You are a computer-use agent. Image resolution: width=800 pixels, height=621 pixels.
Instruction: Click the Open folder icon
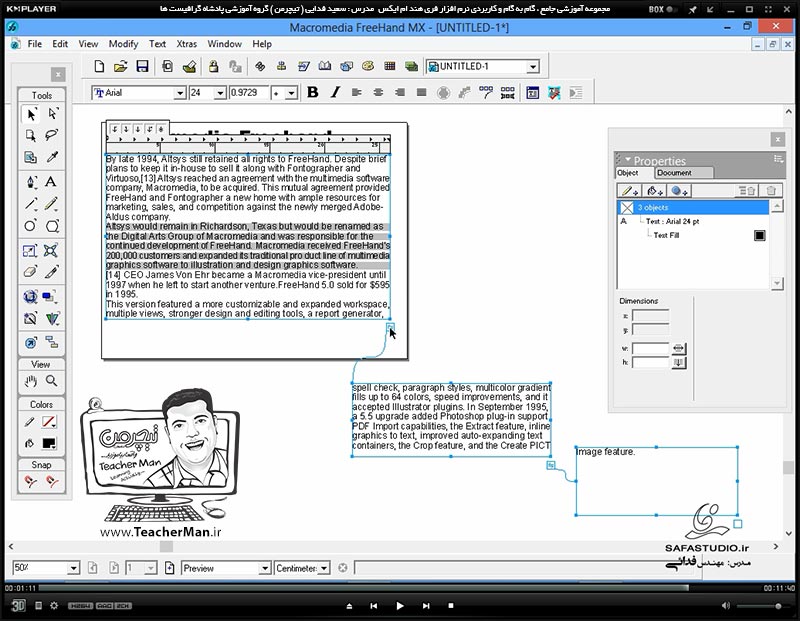pos(120,66)
